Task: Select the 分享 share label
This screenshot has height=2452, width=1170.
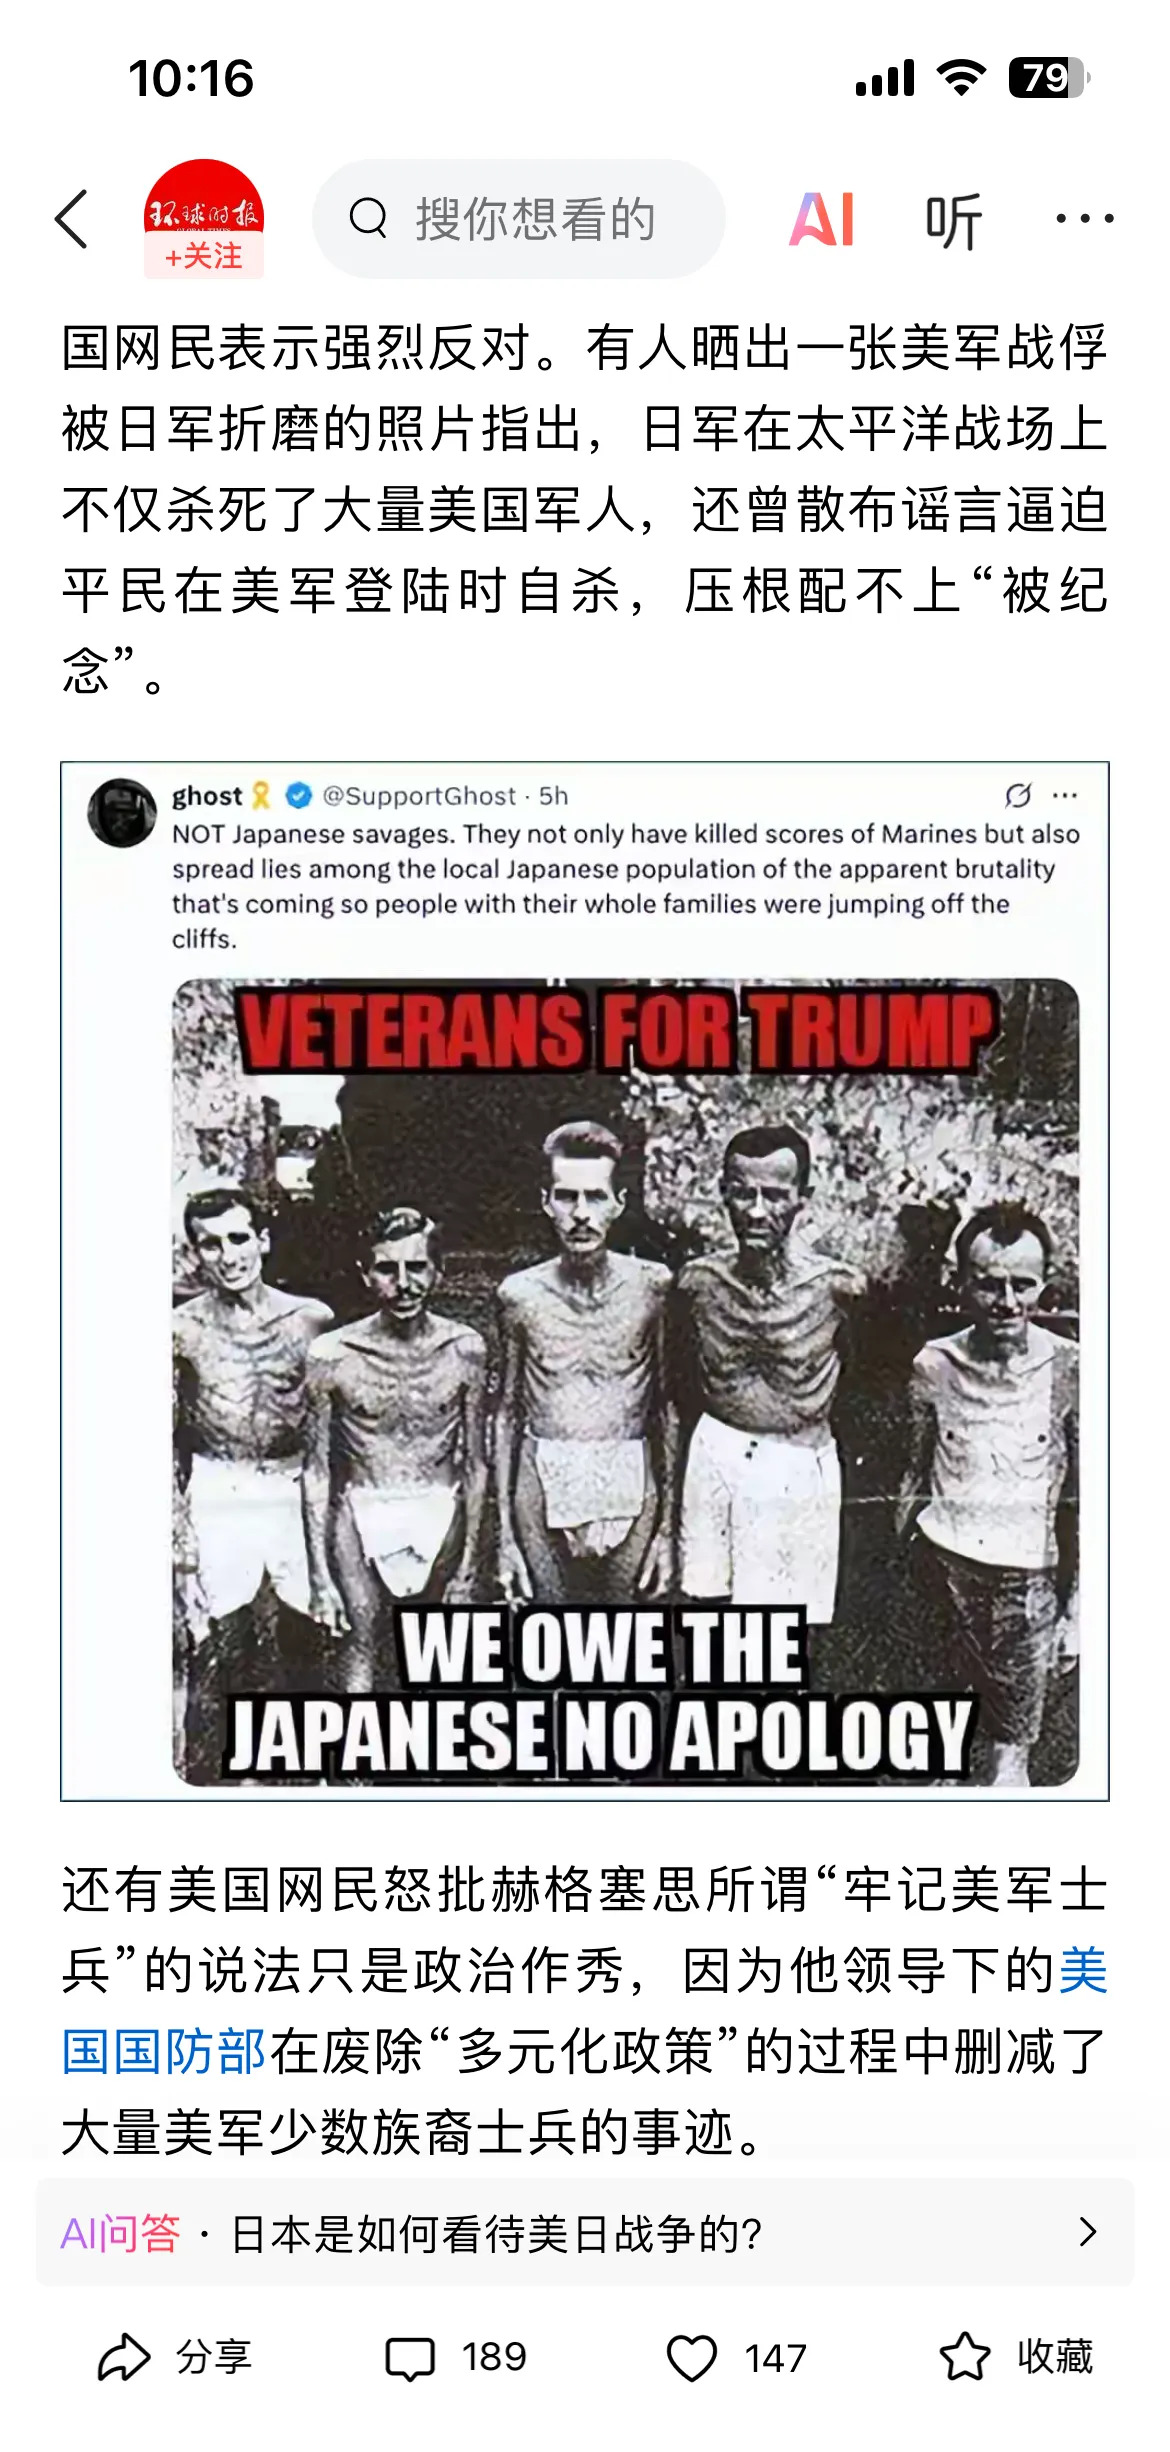Action: [214, 2357]
